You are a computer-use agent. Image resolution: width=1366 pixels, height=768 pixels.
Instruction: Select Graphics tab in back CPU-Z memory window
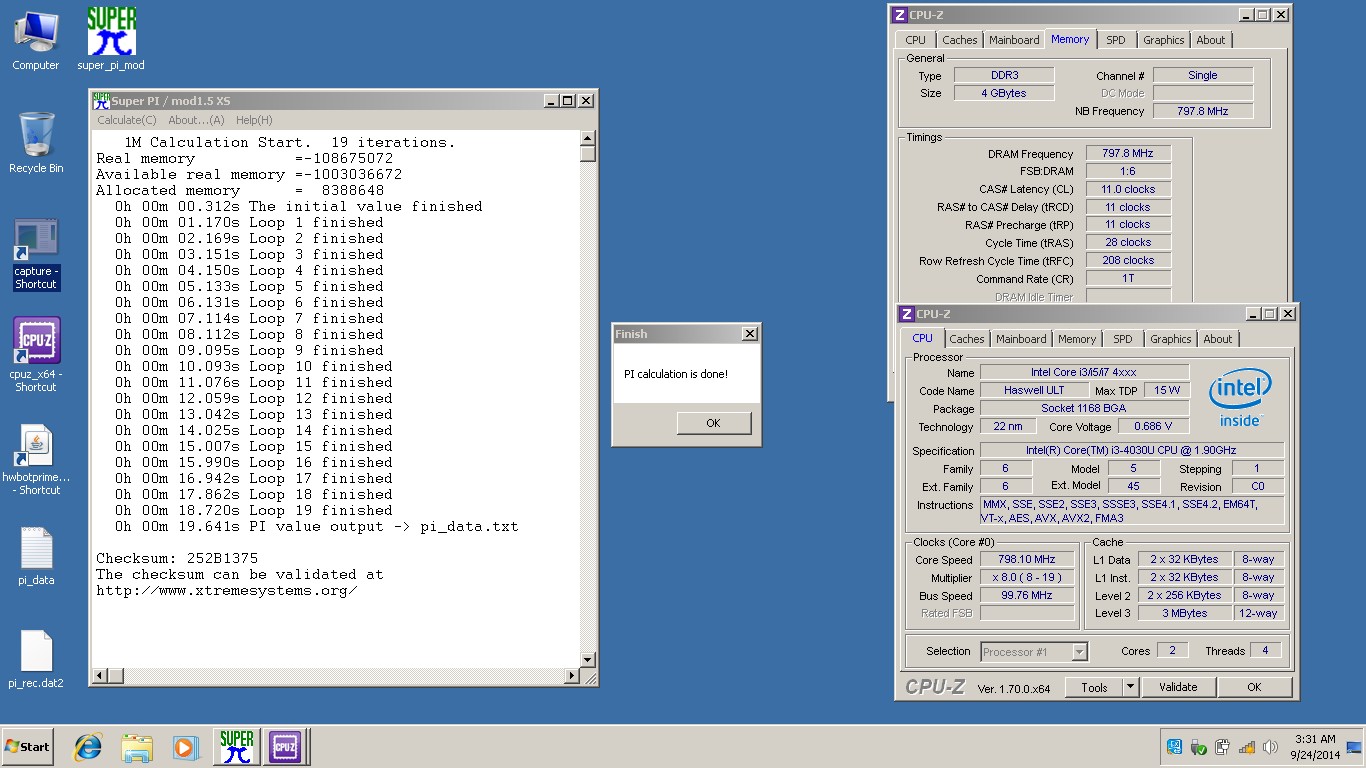1164,40
